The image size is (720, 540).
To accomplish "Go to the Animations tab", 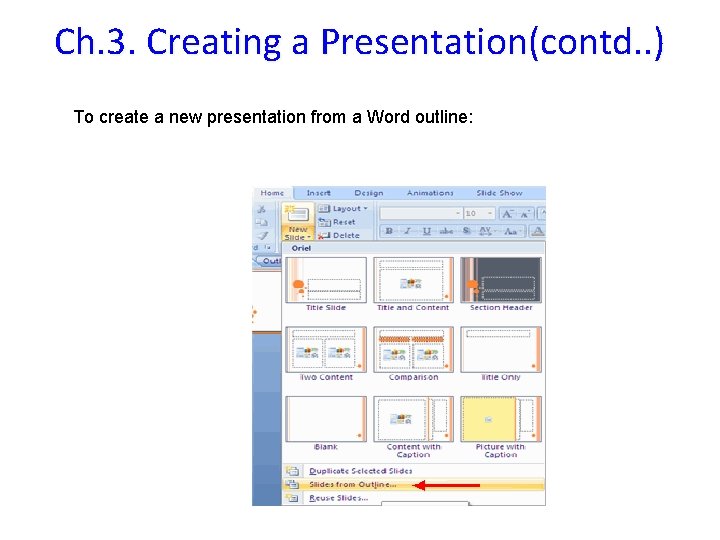I will pos(430,193).
